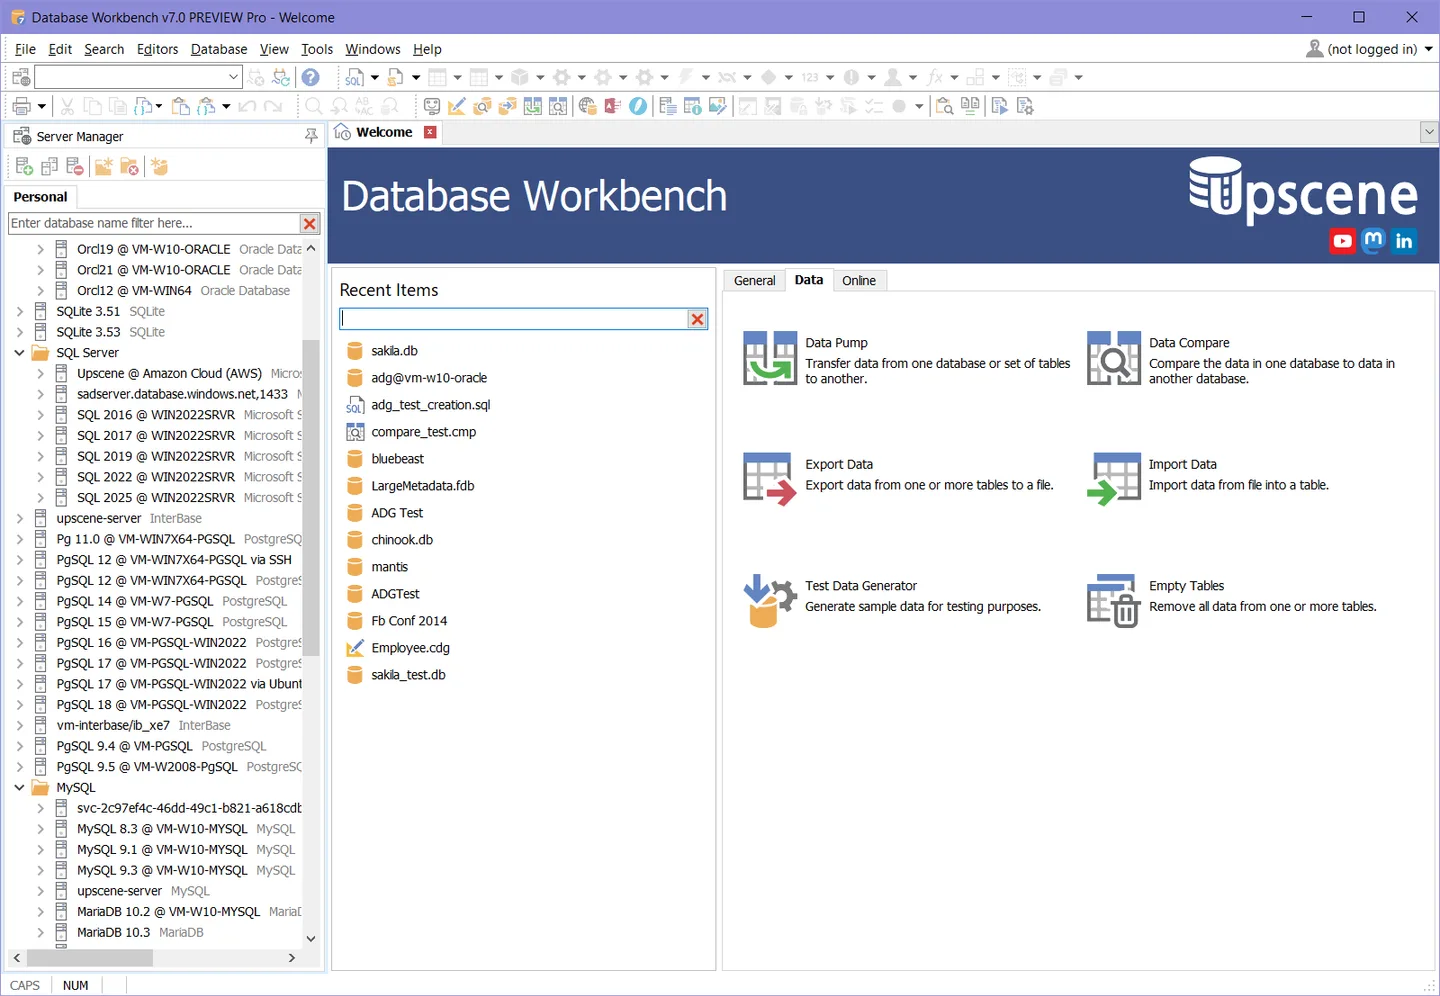The height and width of the screenshot is (996, 1440).
Task: Click the Microsoft Access red toolbar icon
Action: click(x=613, y=106)
